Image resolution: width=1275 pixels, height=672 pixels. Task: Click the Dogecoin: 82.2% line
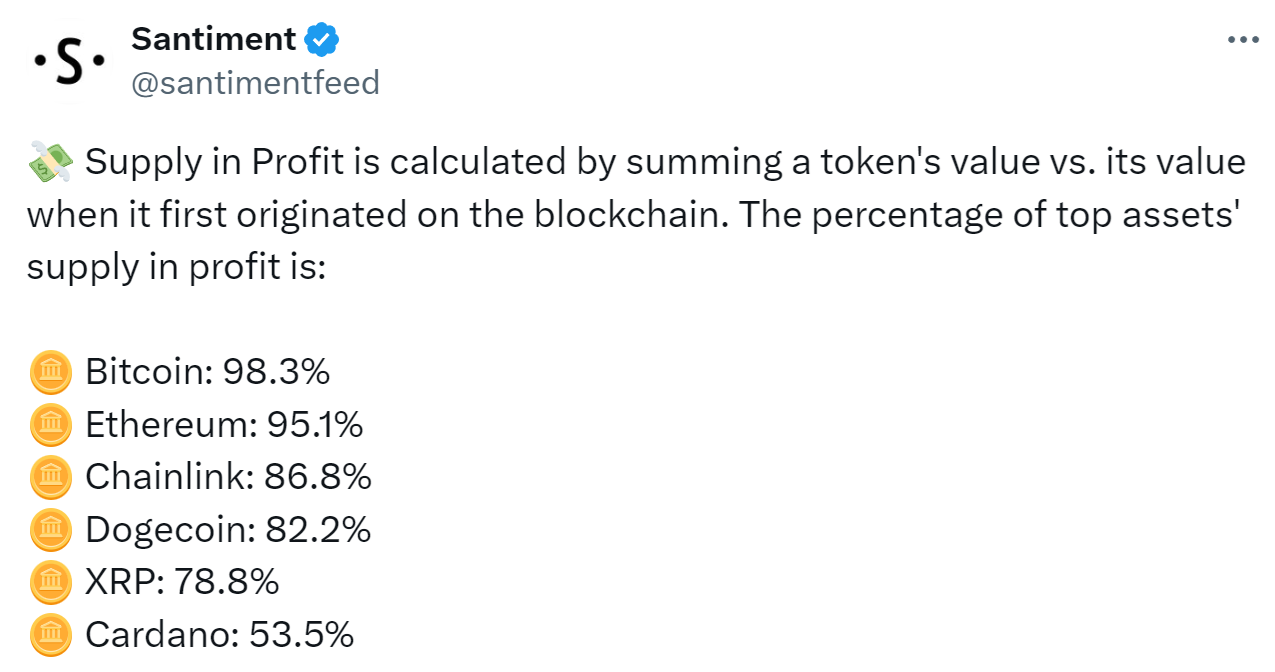pyautogui.click(x=228, y=529)
